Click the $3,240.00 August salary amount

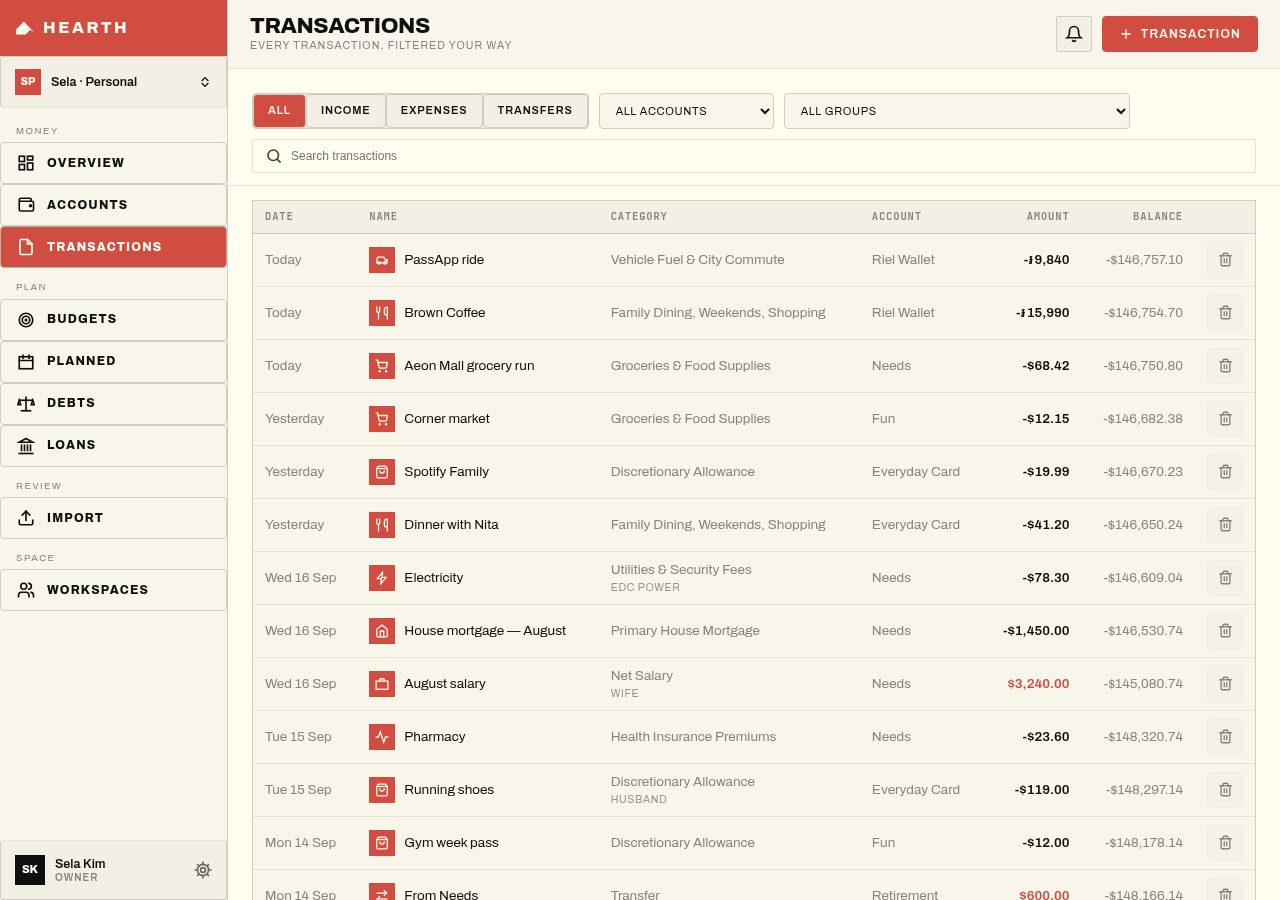click(1038, 684)
